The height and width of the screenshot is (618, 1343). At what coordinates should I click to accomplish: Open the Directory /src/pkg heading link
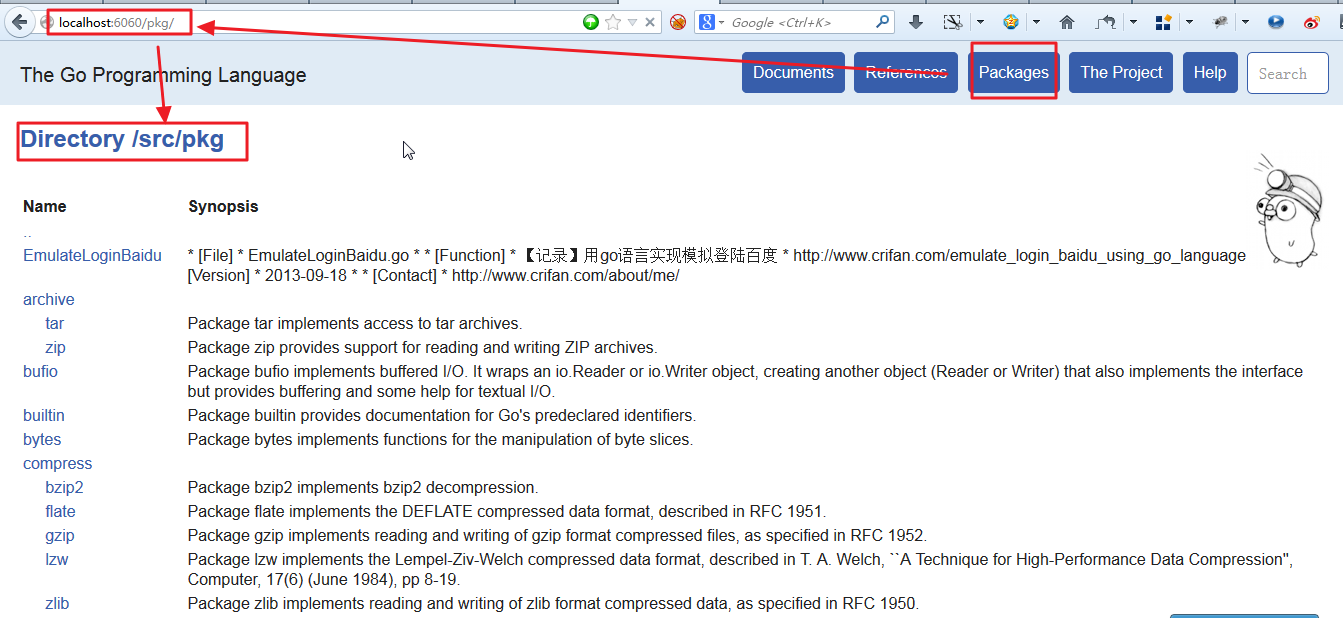122,139
